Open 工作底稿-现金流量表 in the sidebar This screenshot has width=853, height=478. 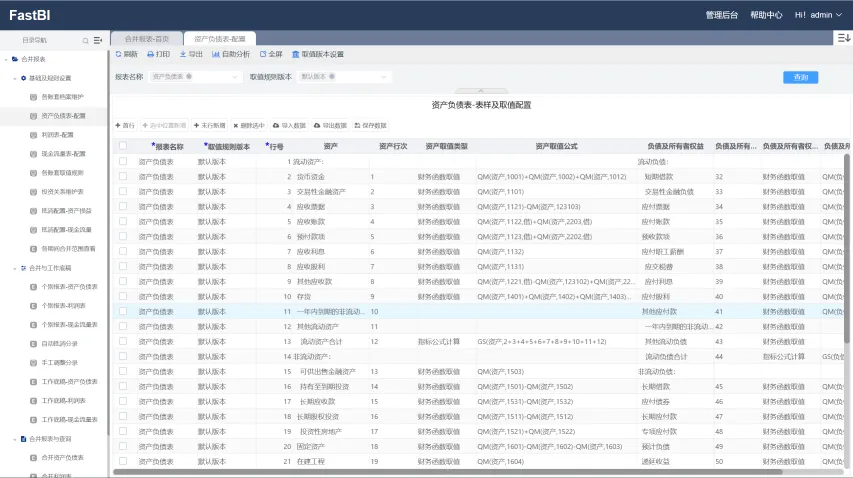(70, 420)
